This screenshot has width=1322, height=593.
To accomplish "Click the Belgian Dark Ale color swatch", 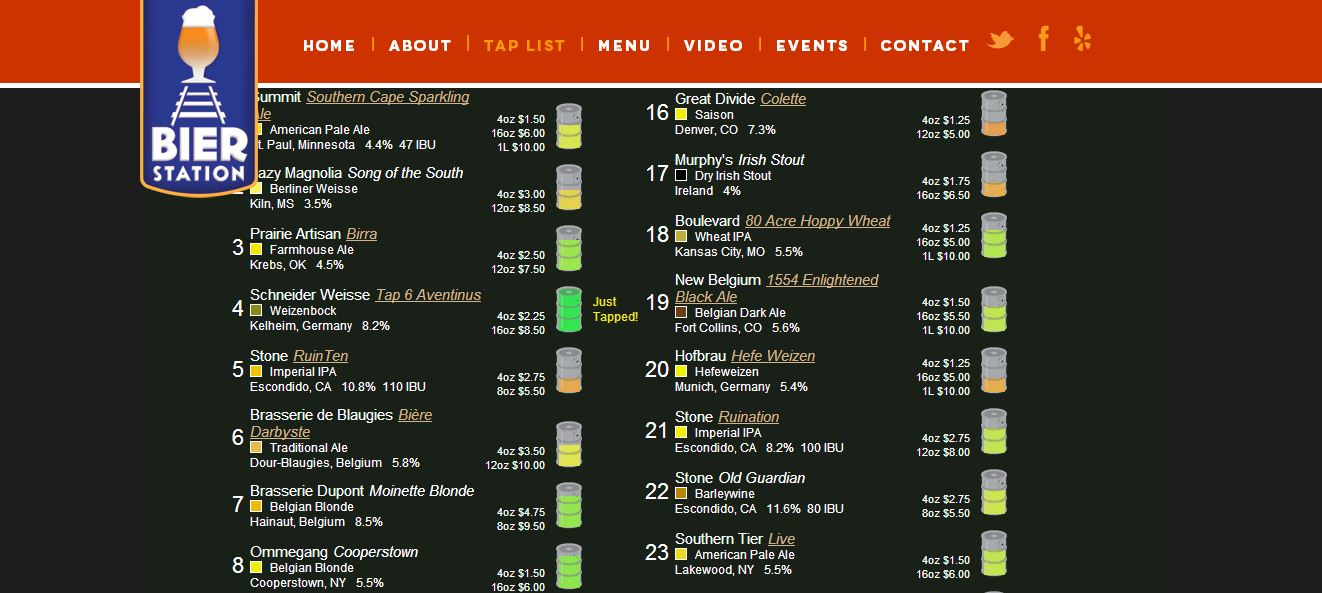I will click(x=681, y=312).
